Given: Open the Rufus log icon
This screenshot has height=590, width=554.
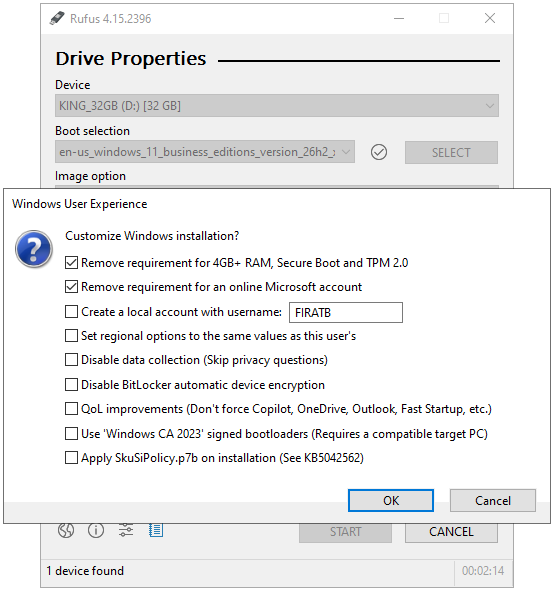Looking at the screenshot, I should click(x=156, y=531).
